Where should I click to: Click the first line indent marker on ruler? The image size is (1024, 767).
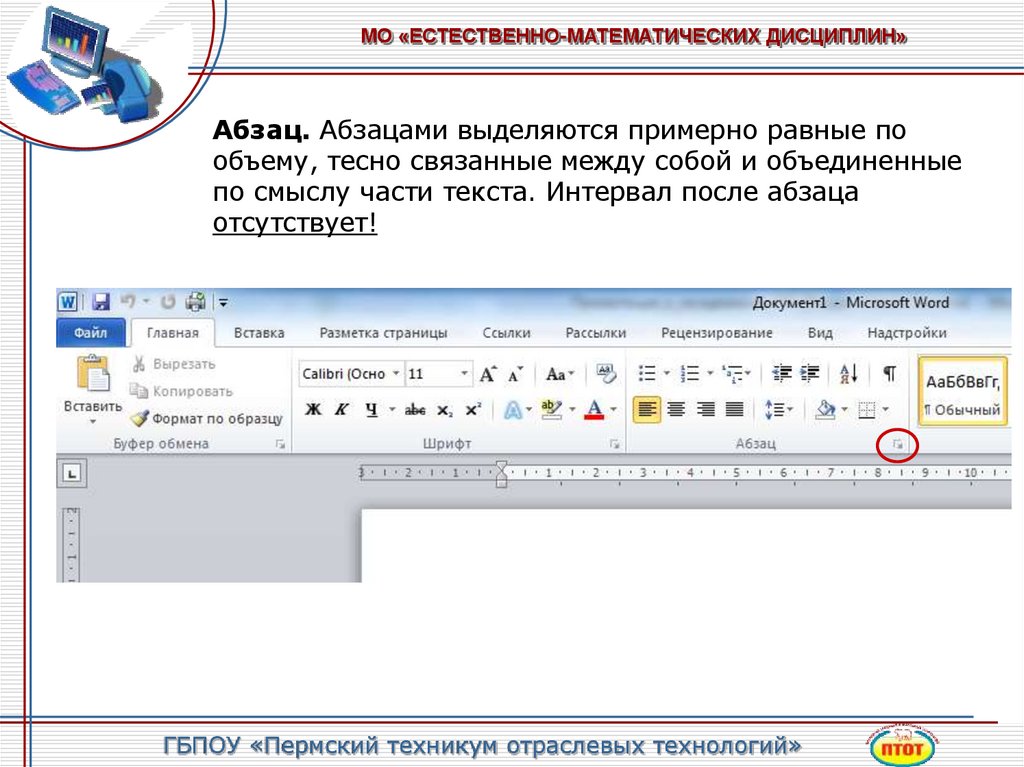(x=502, y=467)
